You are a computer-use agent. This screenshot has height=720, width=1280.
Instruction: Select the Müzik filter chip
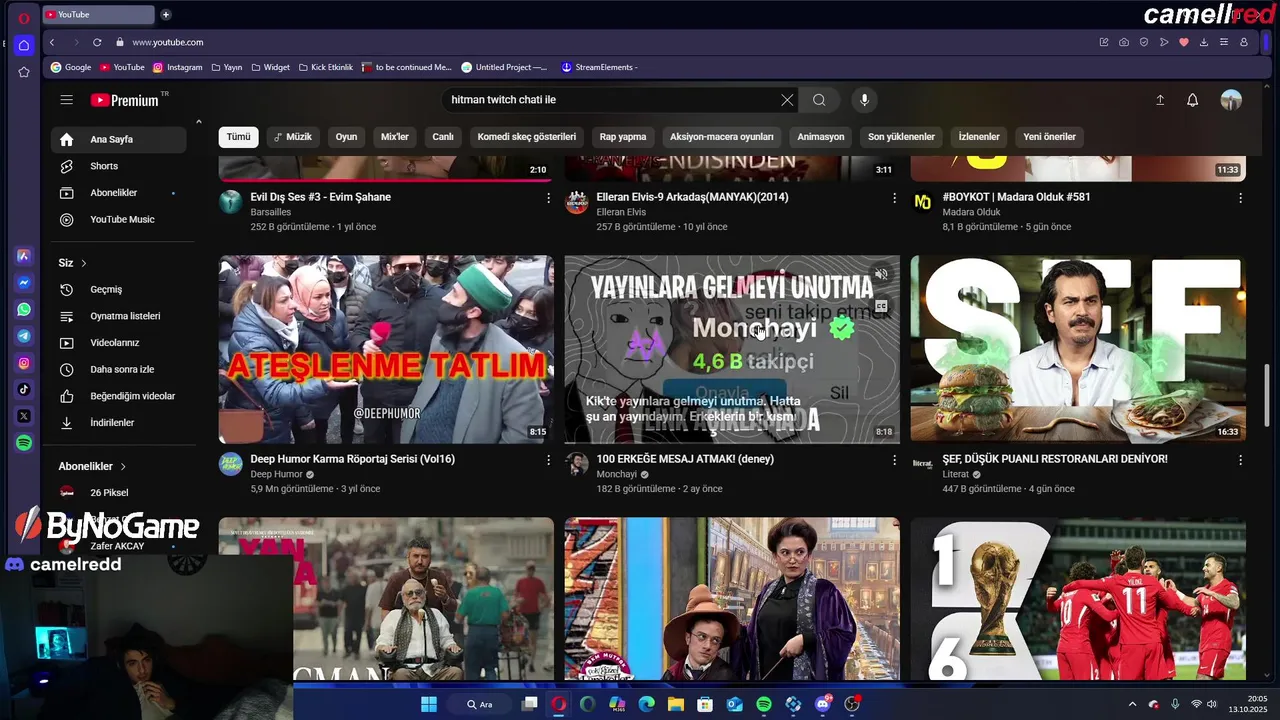click(x=293, y=137)
